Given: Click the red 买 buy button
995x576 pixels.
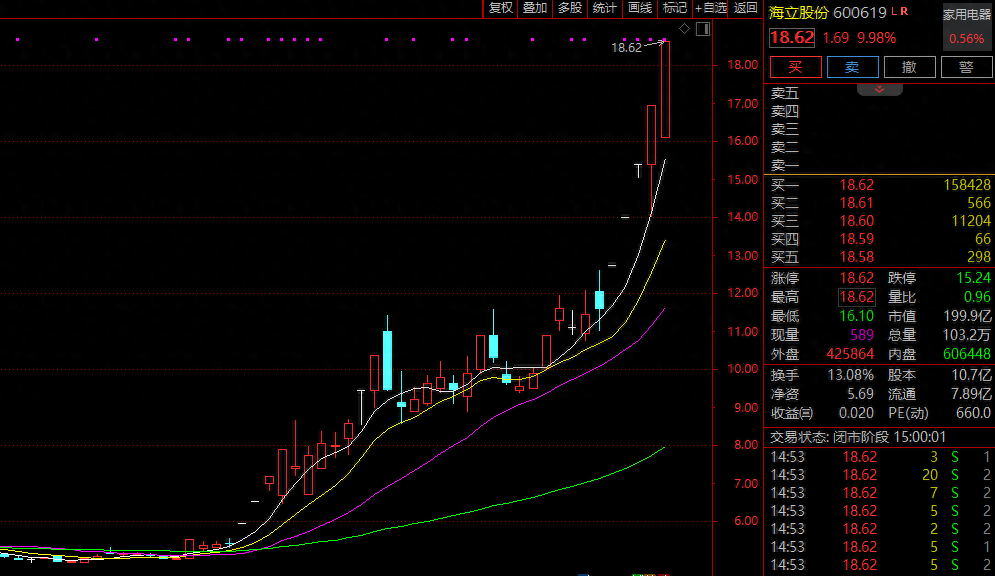Looking at the screenshot, I should [x=796, y=67].
